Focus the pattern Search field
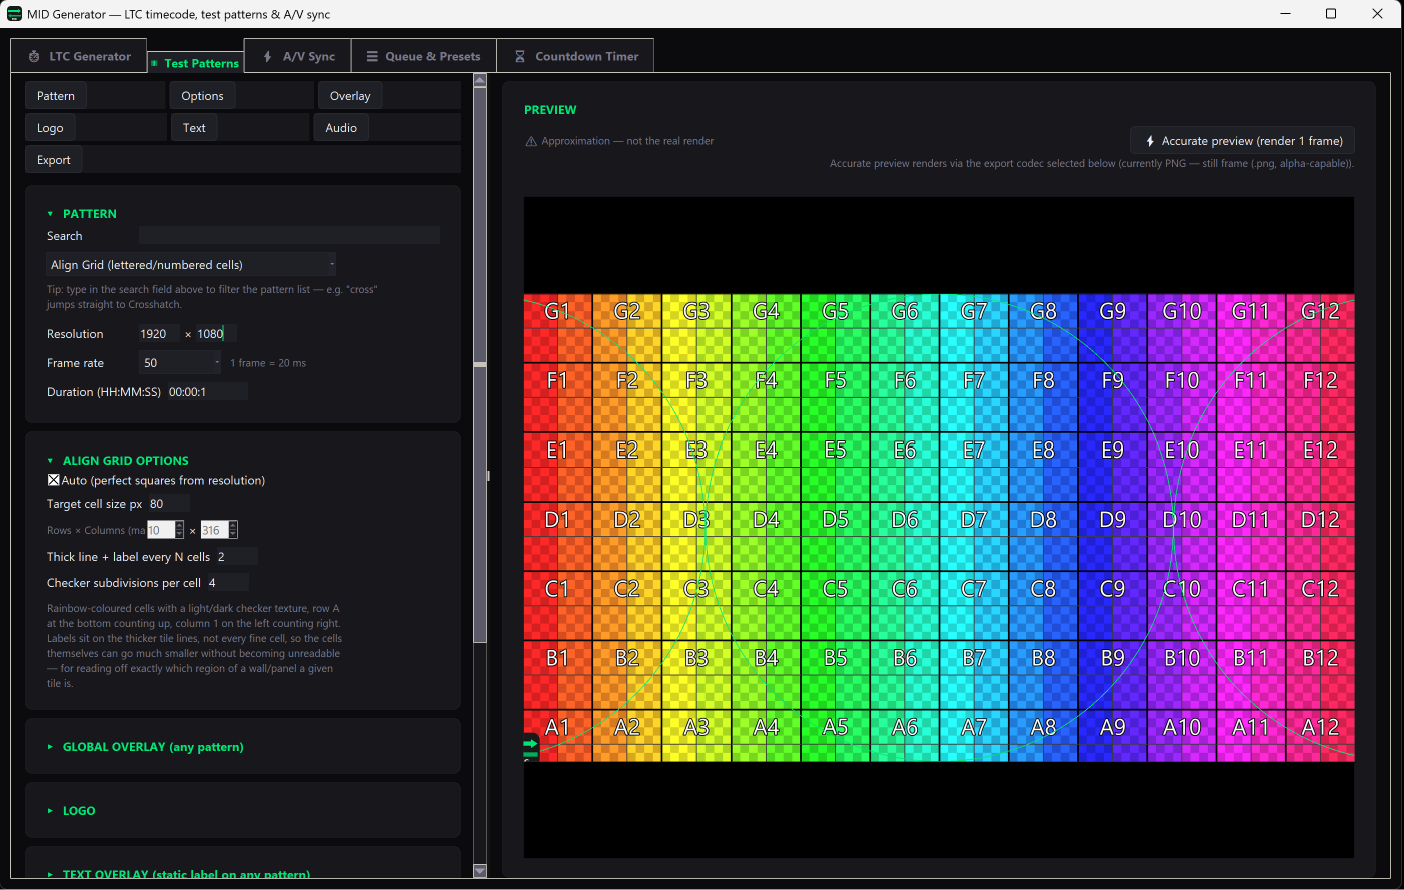Image resolution: width=1404 pixels, height=890 pixels. tap(289, 236)
